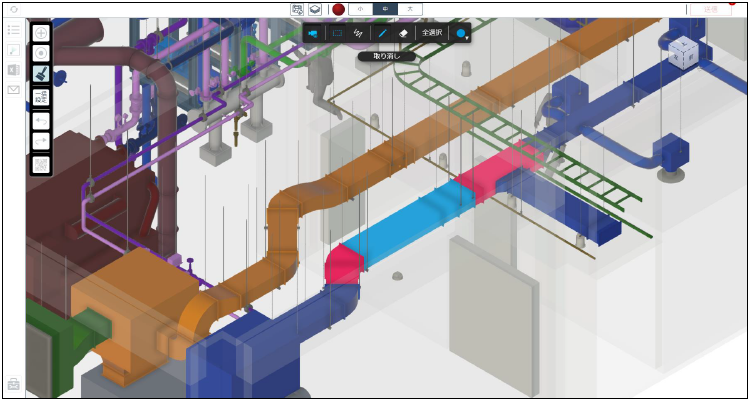Select small size option 小
The image size is (749, 401).
coord(361,9)
